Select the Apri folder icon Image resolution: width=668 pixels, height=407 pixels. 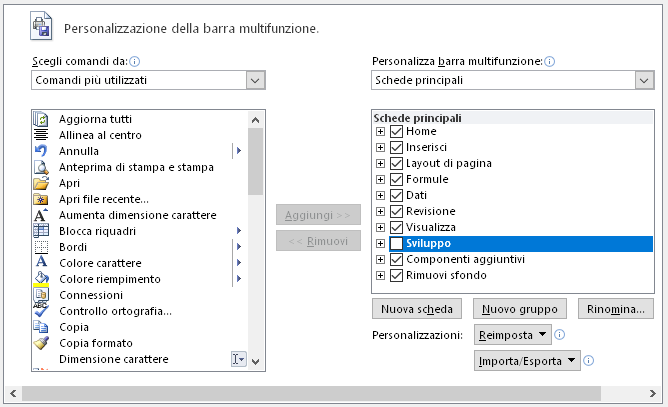[x=41, y=183]
